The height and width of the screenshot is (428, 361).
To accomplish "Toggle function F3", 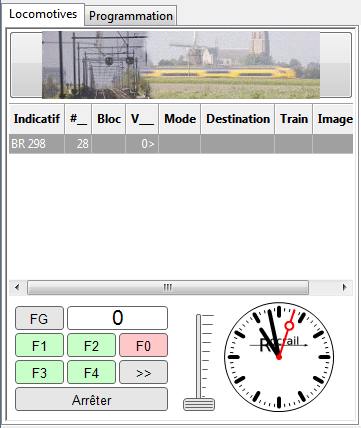I will 39,372.
